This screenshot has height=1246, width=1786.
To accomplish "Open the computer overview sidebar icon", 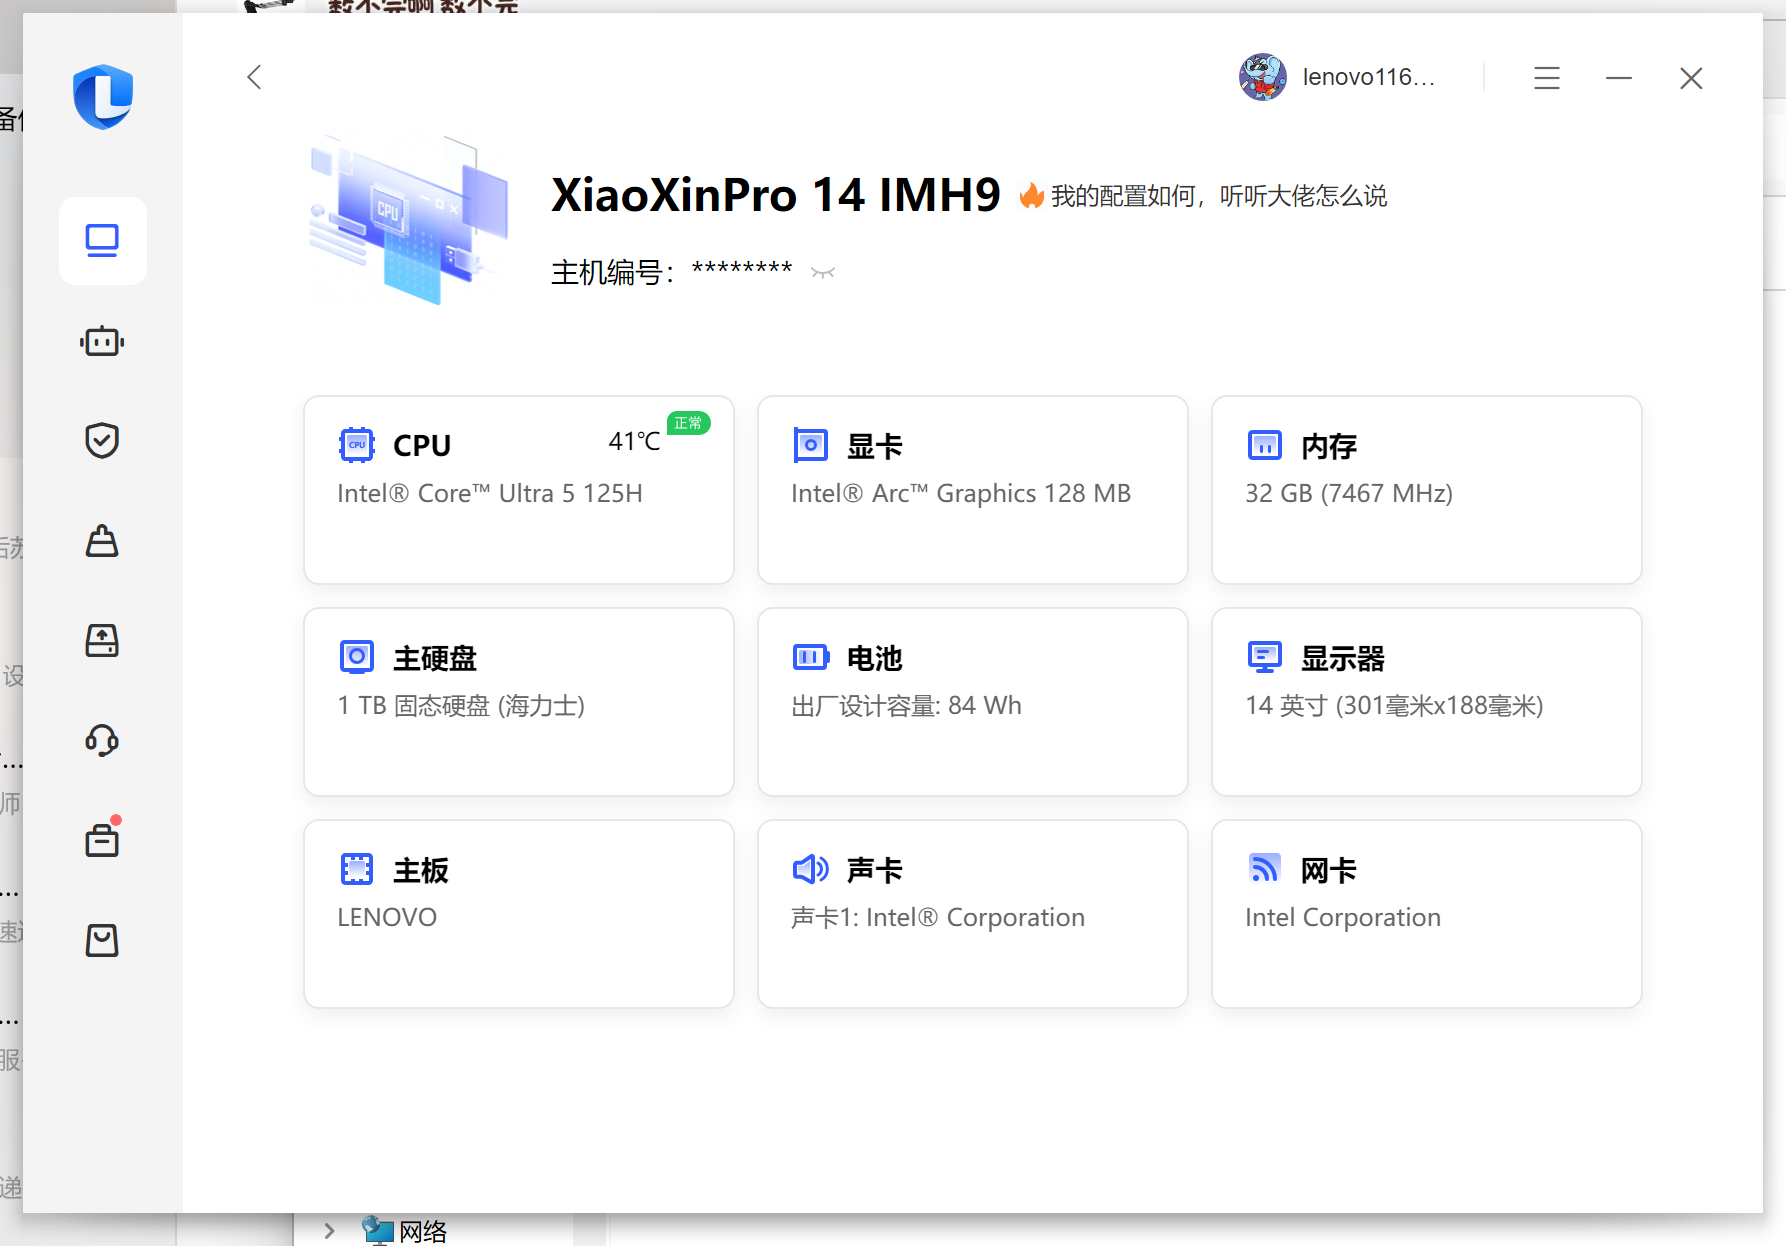I will [x=102, y=241].
